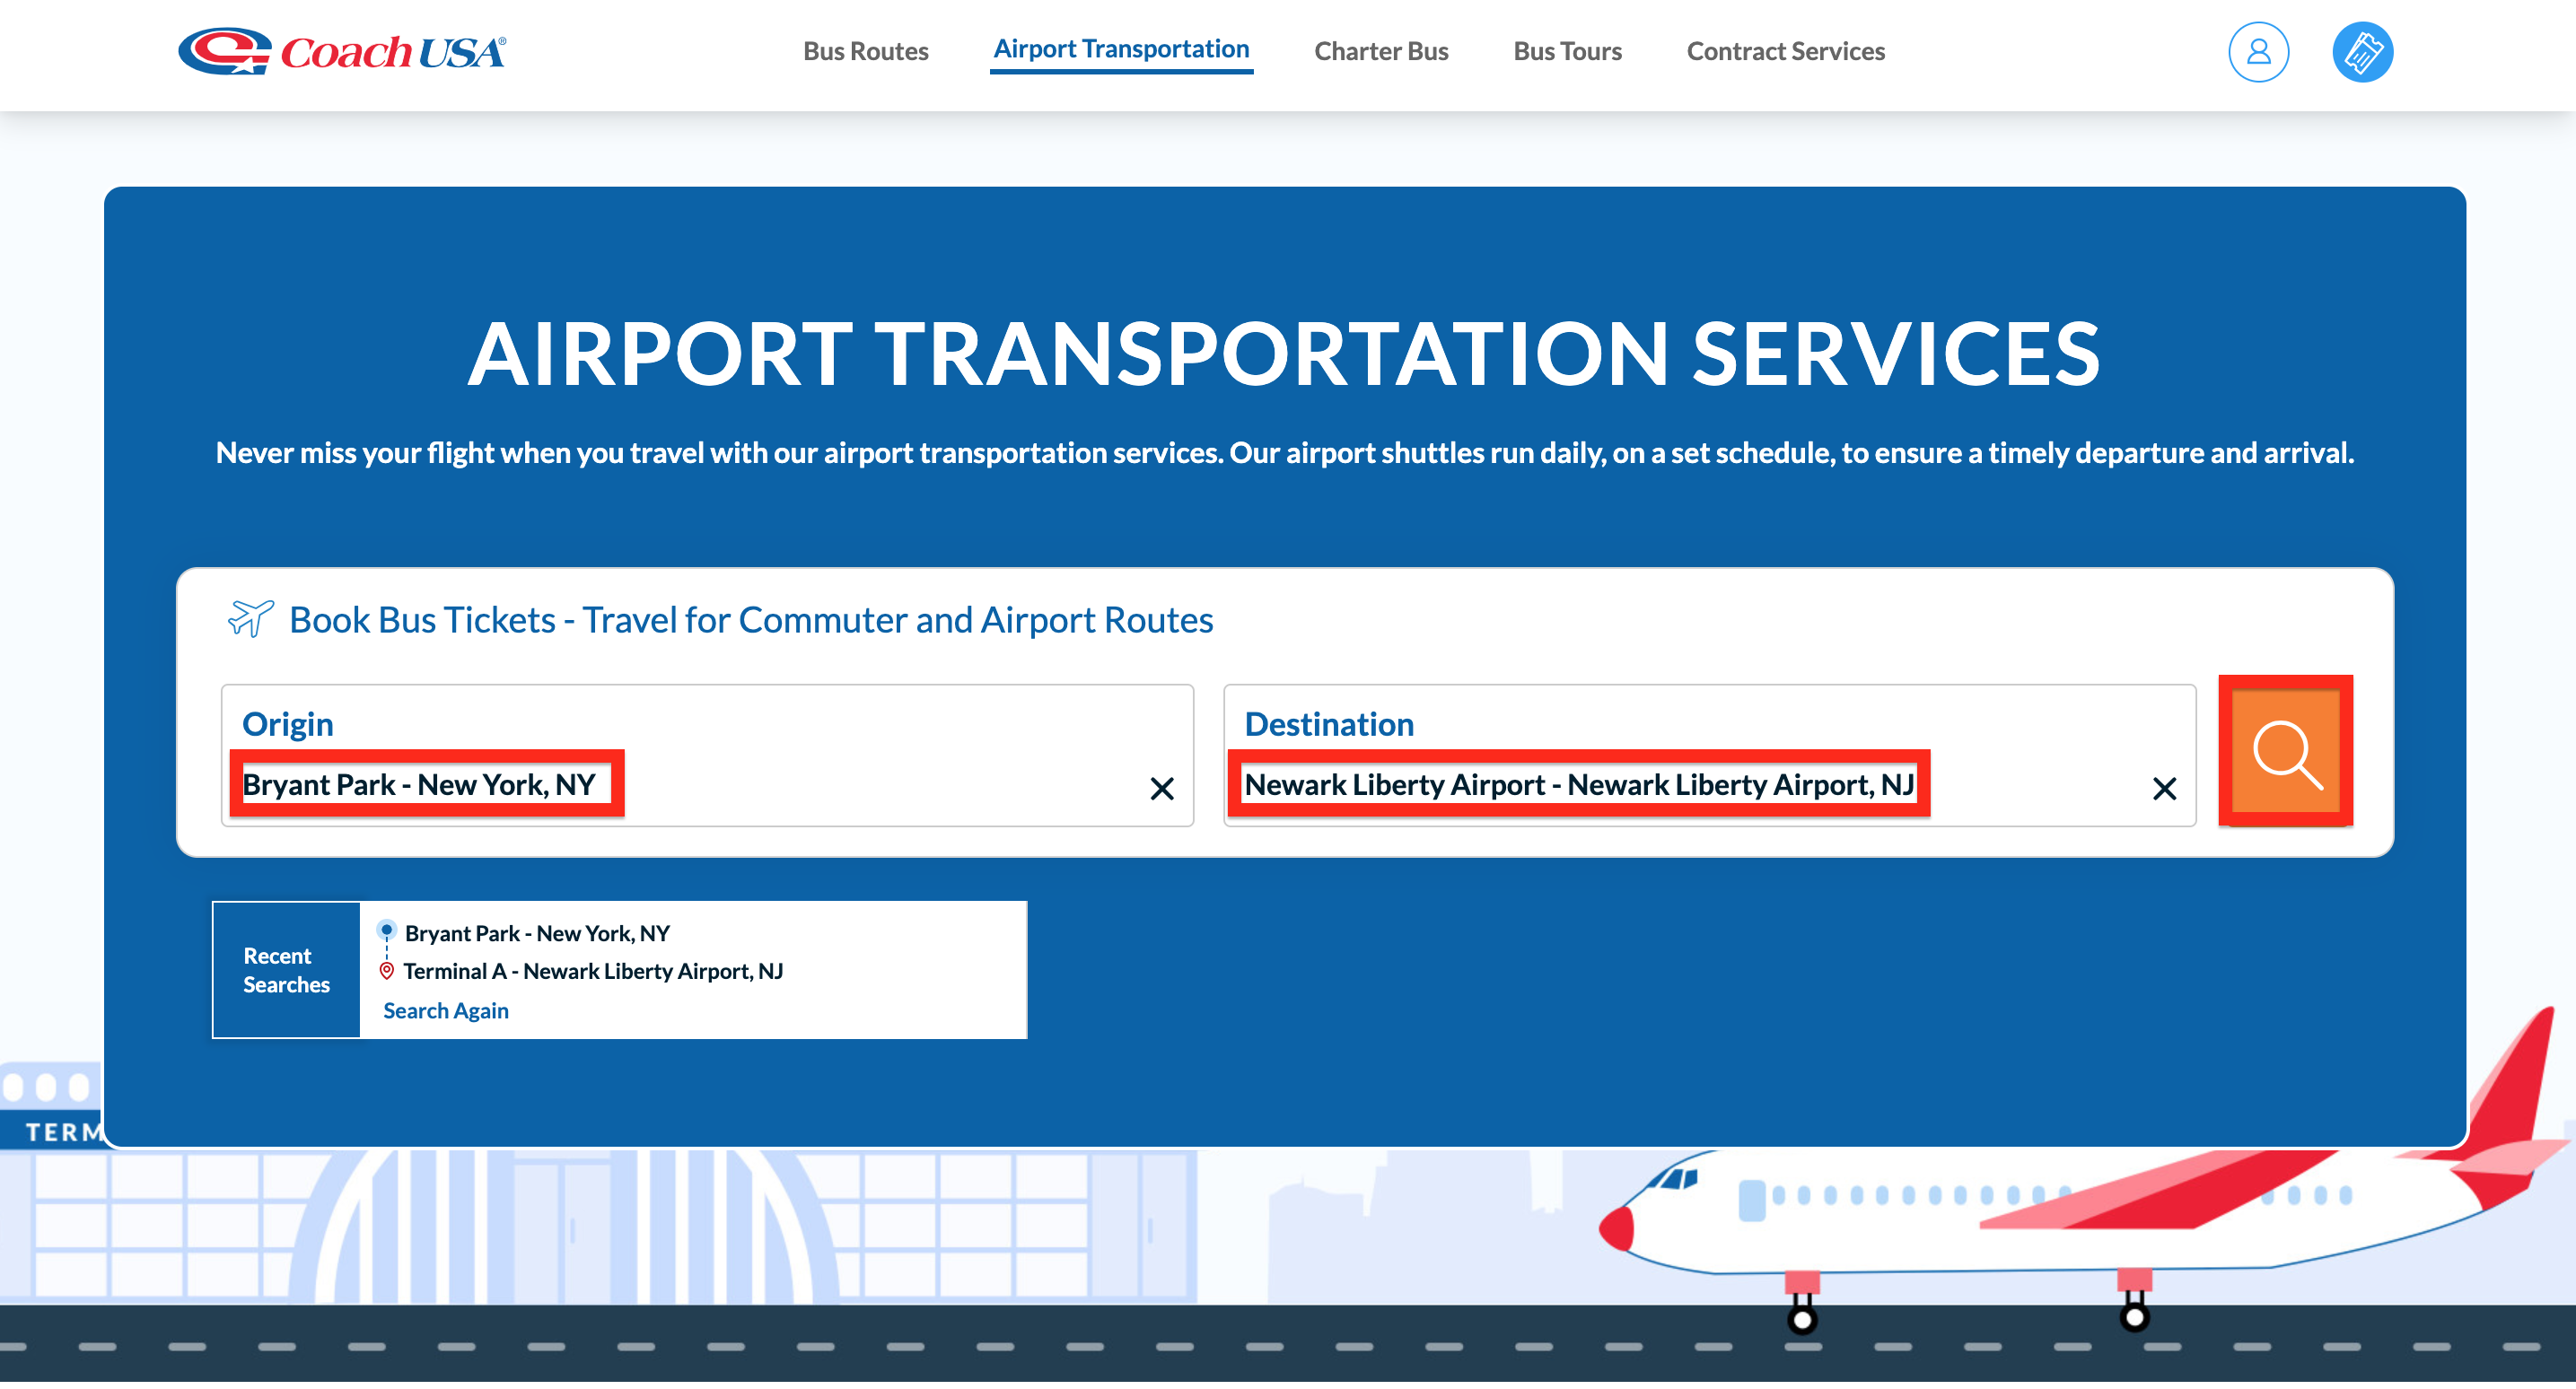Viewport: 2576px width, 1389px height.
Task: Click the red destination pin in Recent Searches
Action: pyautogui.click(x=386, y=971)
